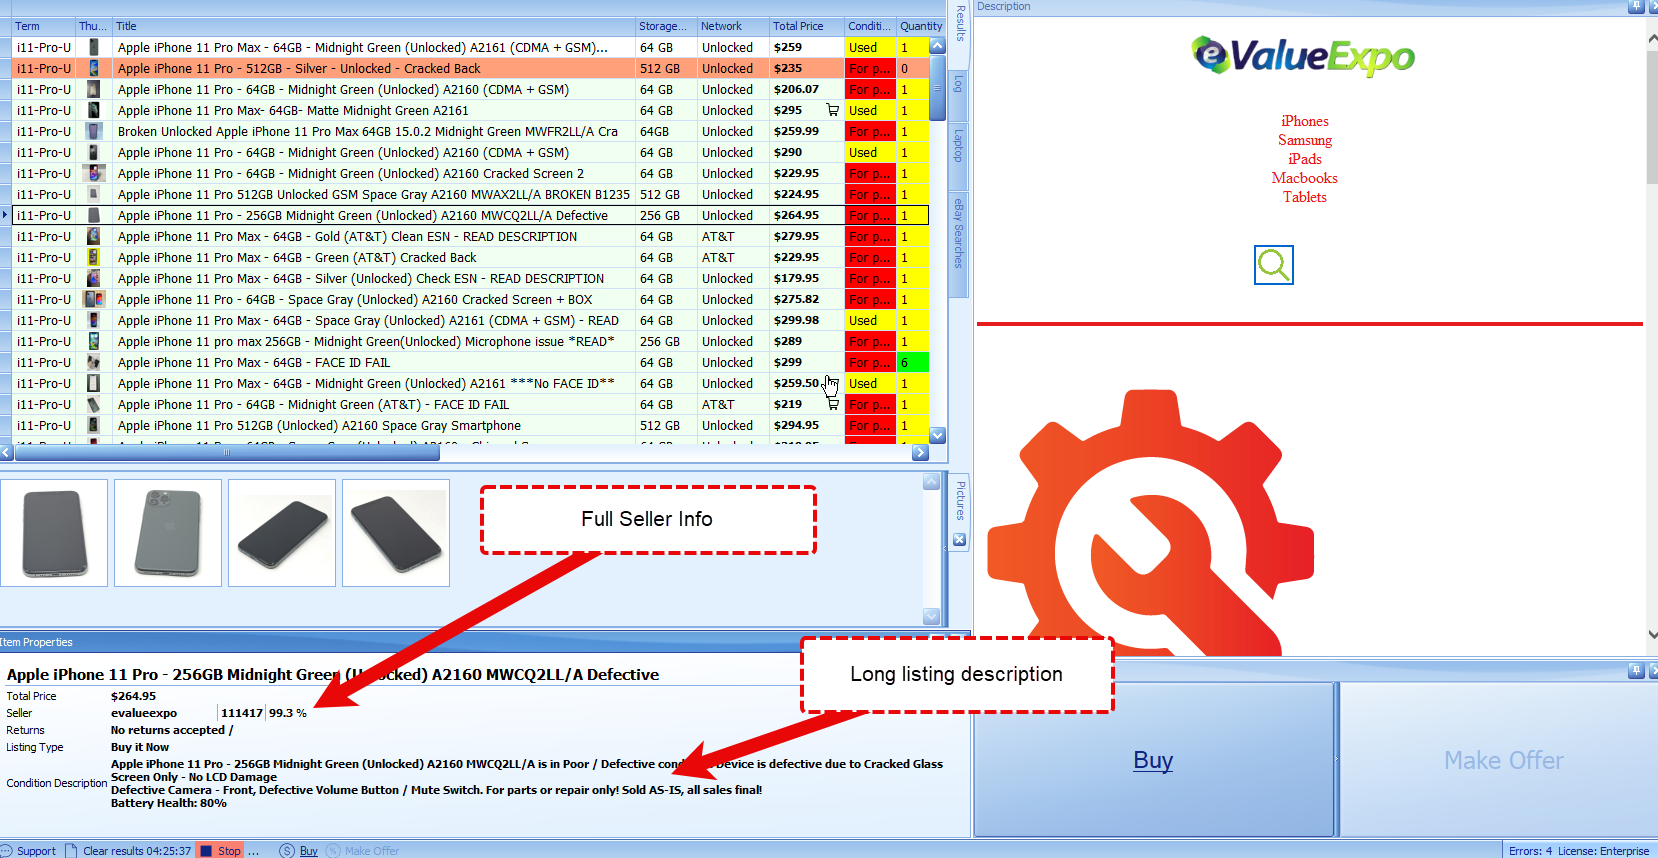Open the eValueExpo logo in Description panel
This screenshot has height=858, width=1658.
pyautogui.click(x=1303, y=56)
